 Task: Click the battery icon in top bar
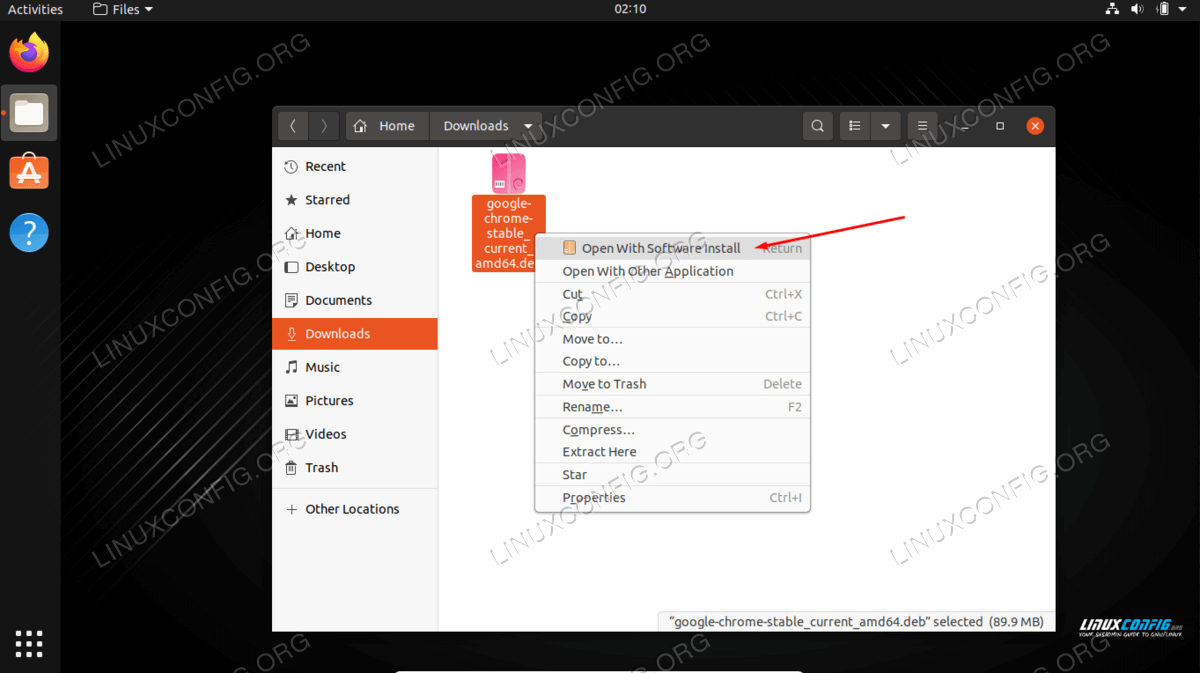(1163, 9)
